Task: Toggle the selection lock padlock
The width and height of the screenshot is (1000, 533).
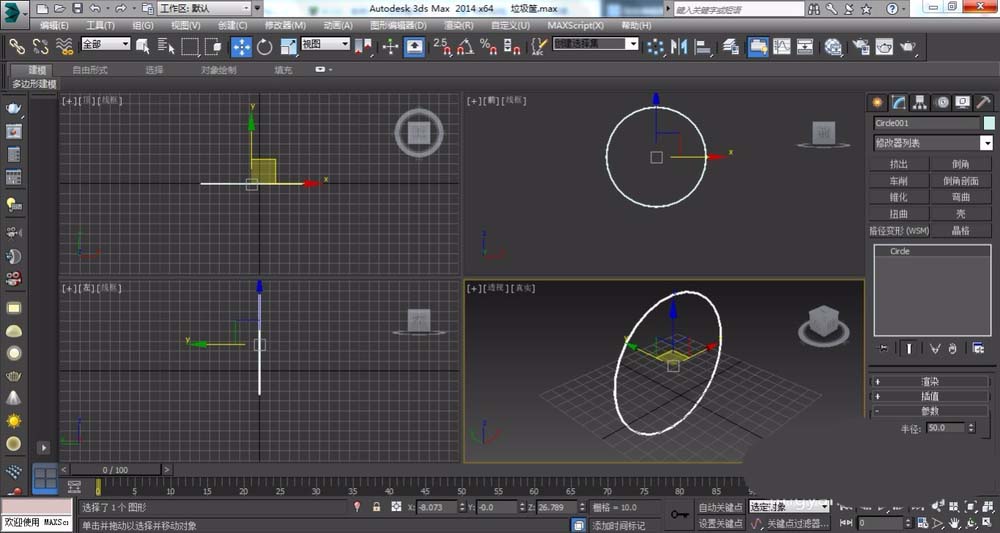Action: pyautogui.click(x=377, y=508)
